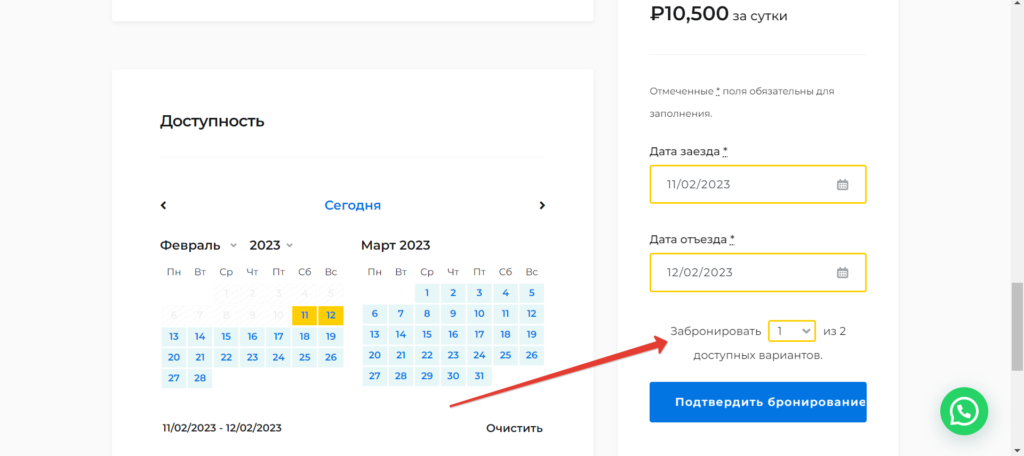
Task: Pick February 23 in the calendar
Action: coord(252,357)
